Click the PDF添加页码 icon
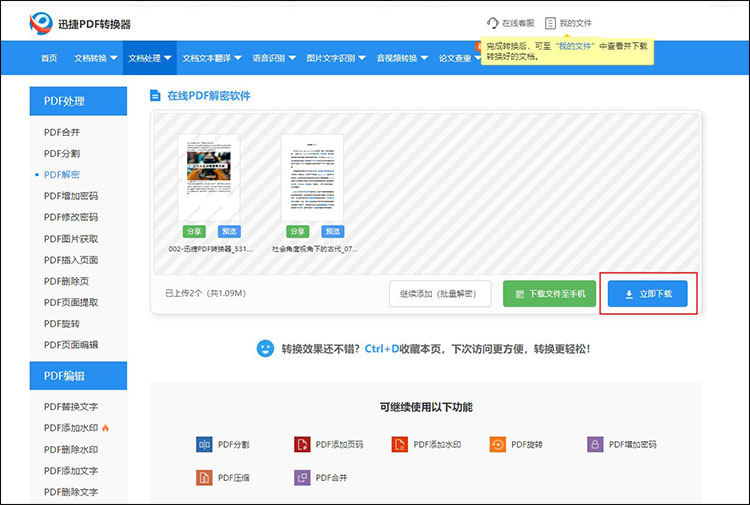Image resolution: width=750 pixels, height=505 pixels. point(302,444)
